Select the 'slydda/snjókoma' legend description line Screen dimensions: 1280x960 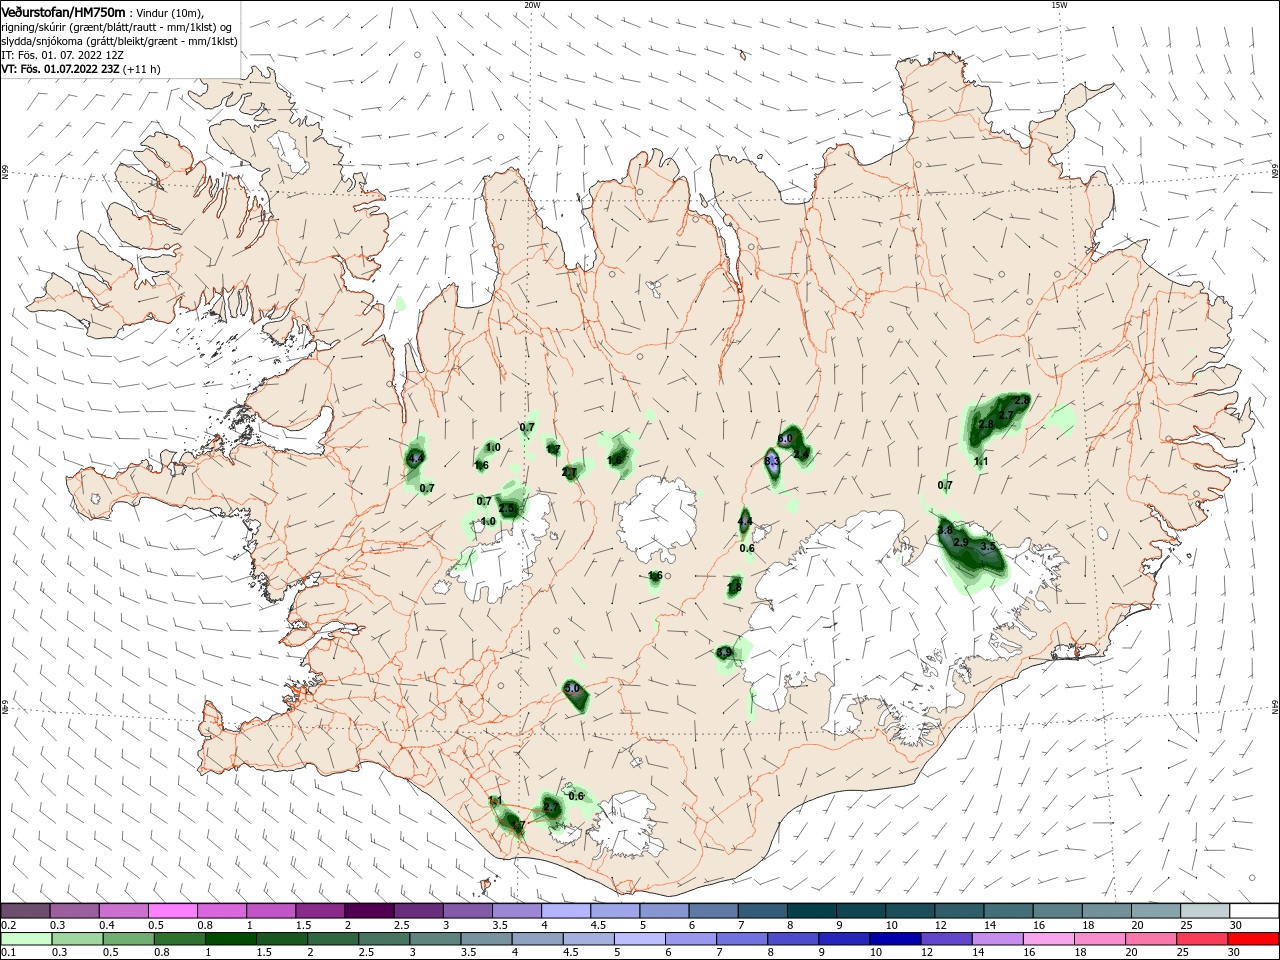pos(119,41)
